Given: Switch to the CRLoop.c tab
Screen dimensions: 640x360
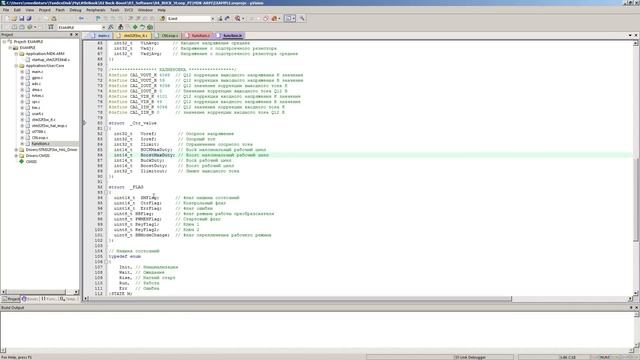Looking at the screenshot, I should [167, 36].
